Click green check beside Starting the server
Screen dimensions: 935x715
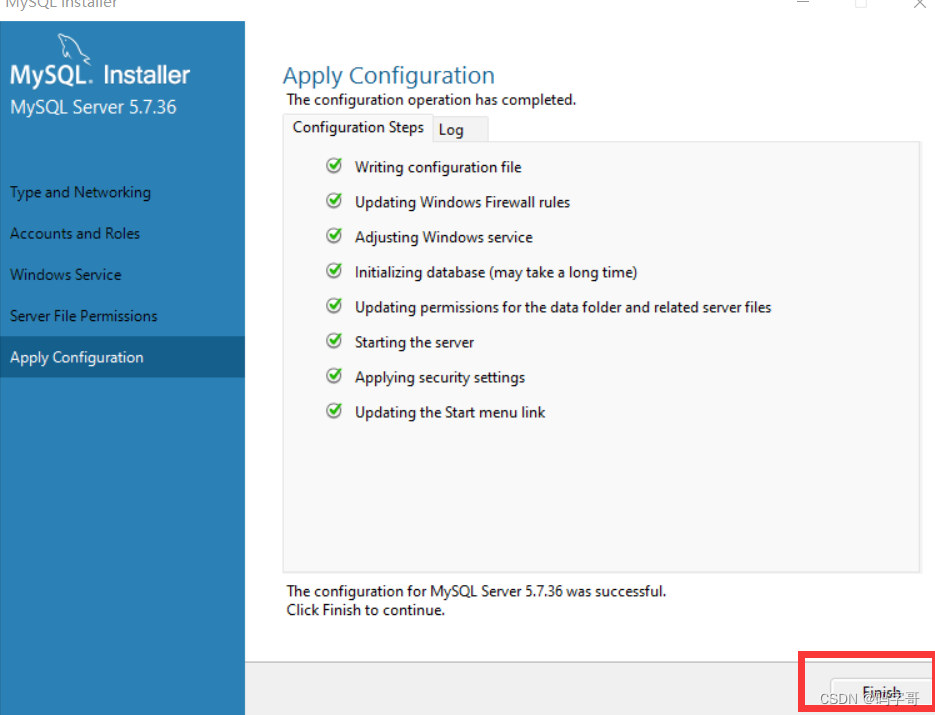[334, 341]
